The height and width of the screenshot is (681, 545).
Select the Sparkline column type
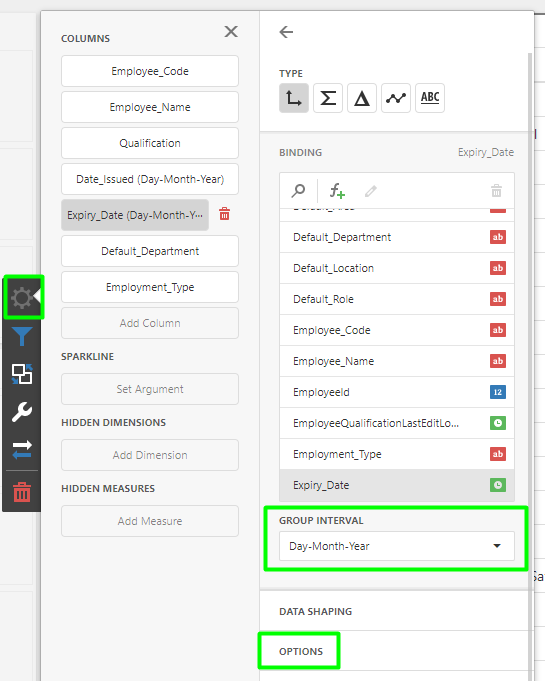point(396,98)
